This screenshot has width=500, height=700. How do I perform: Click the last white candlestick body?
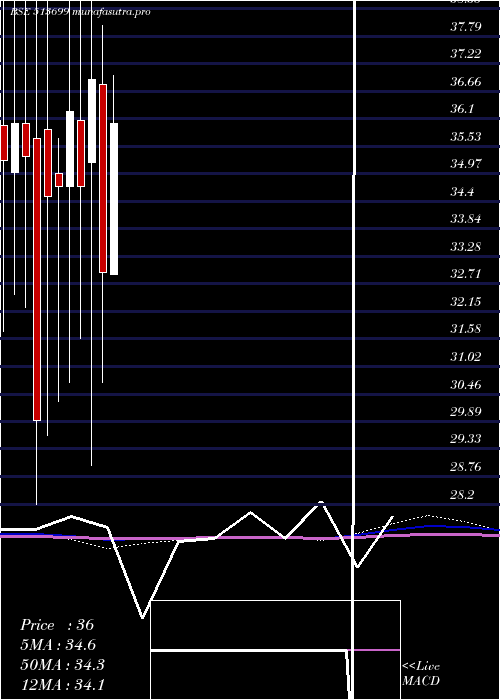coord(114,199)
